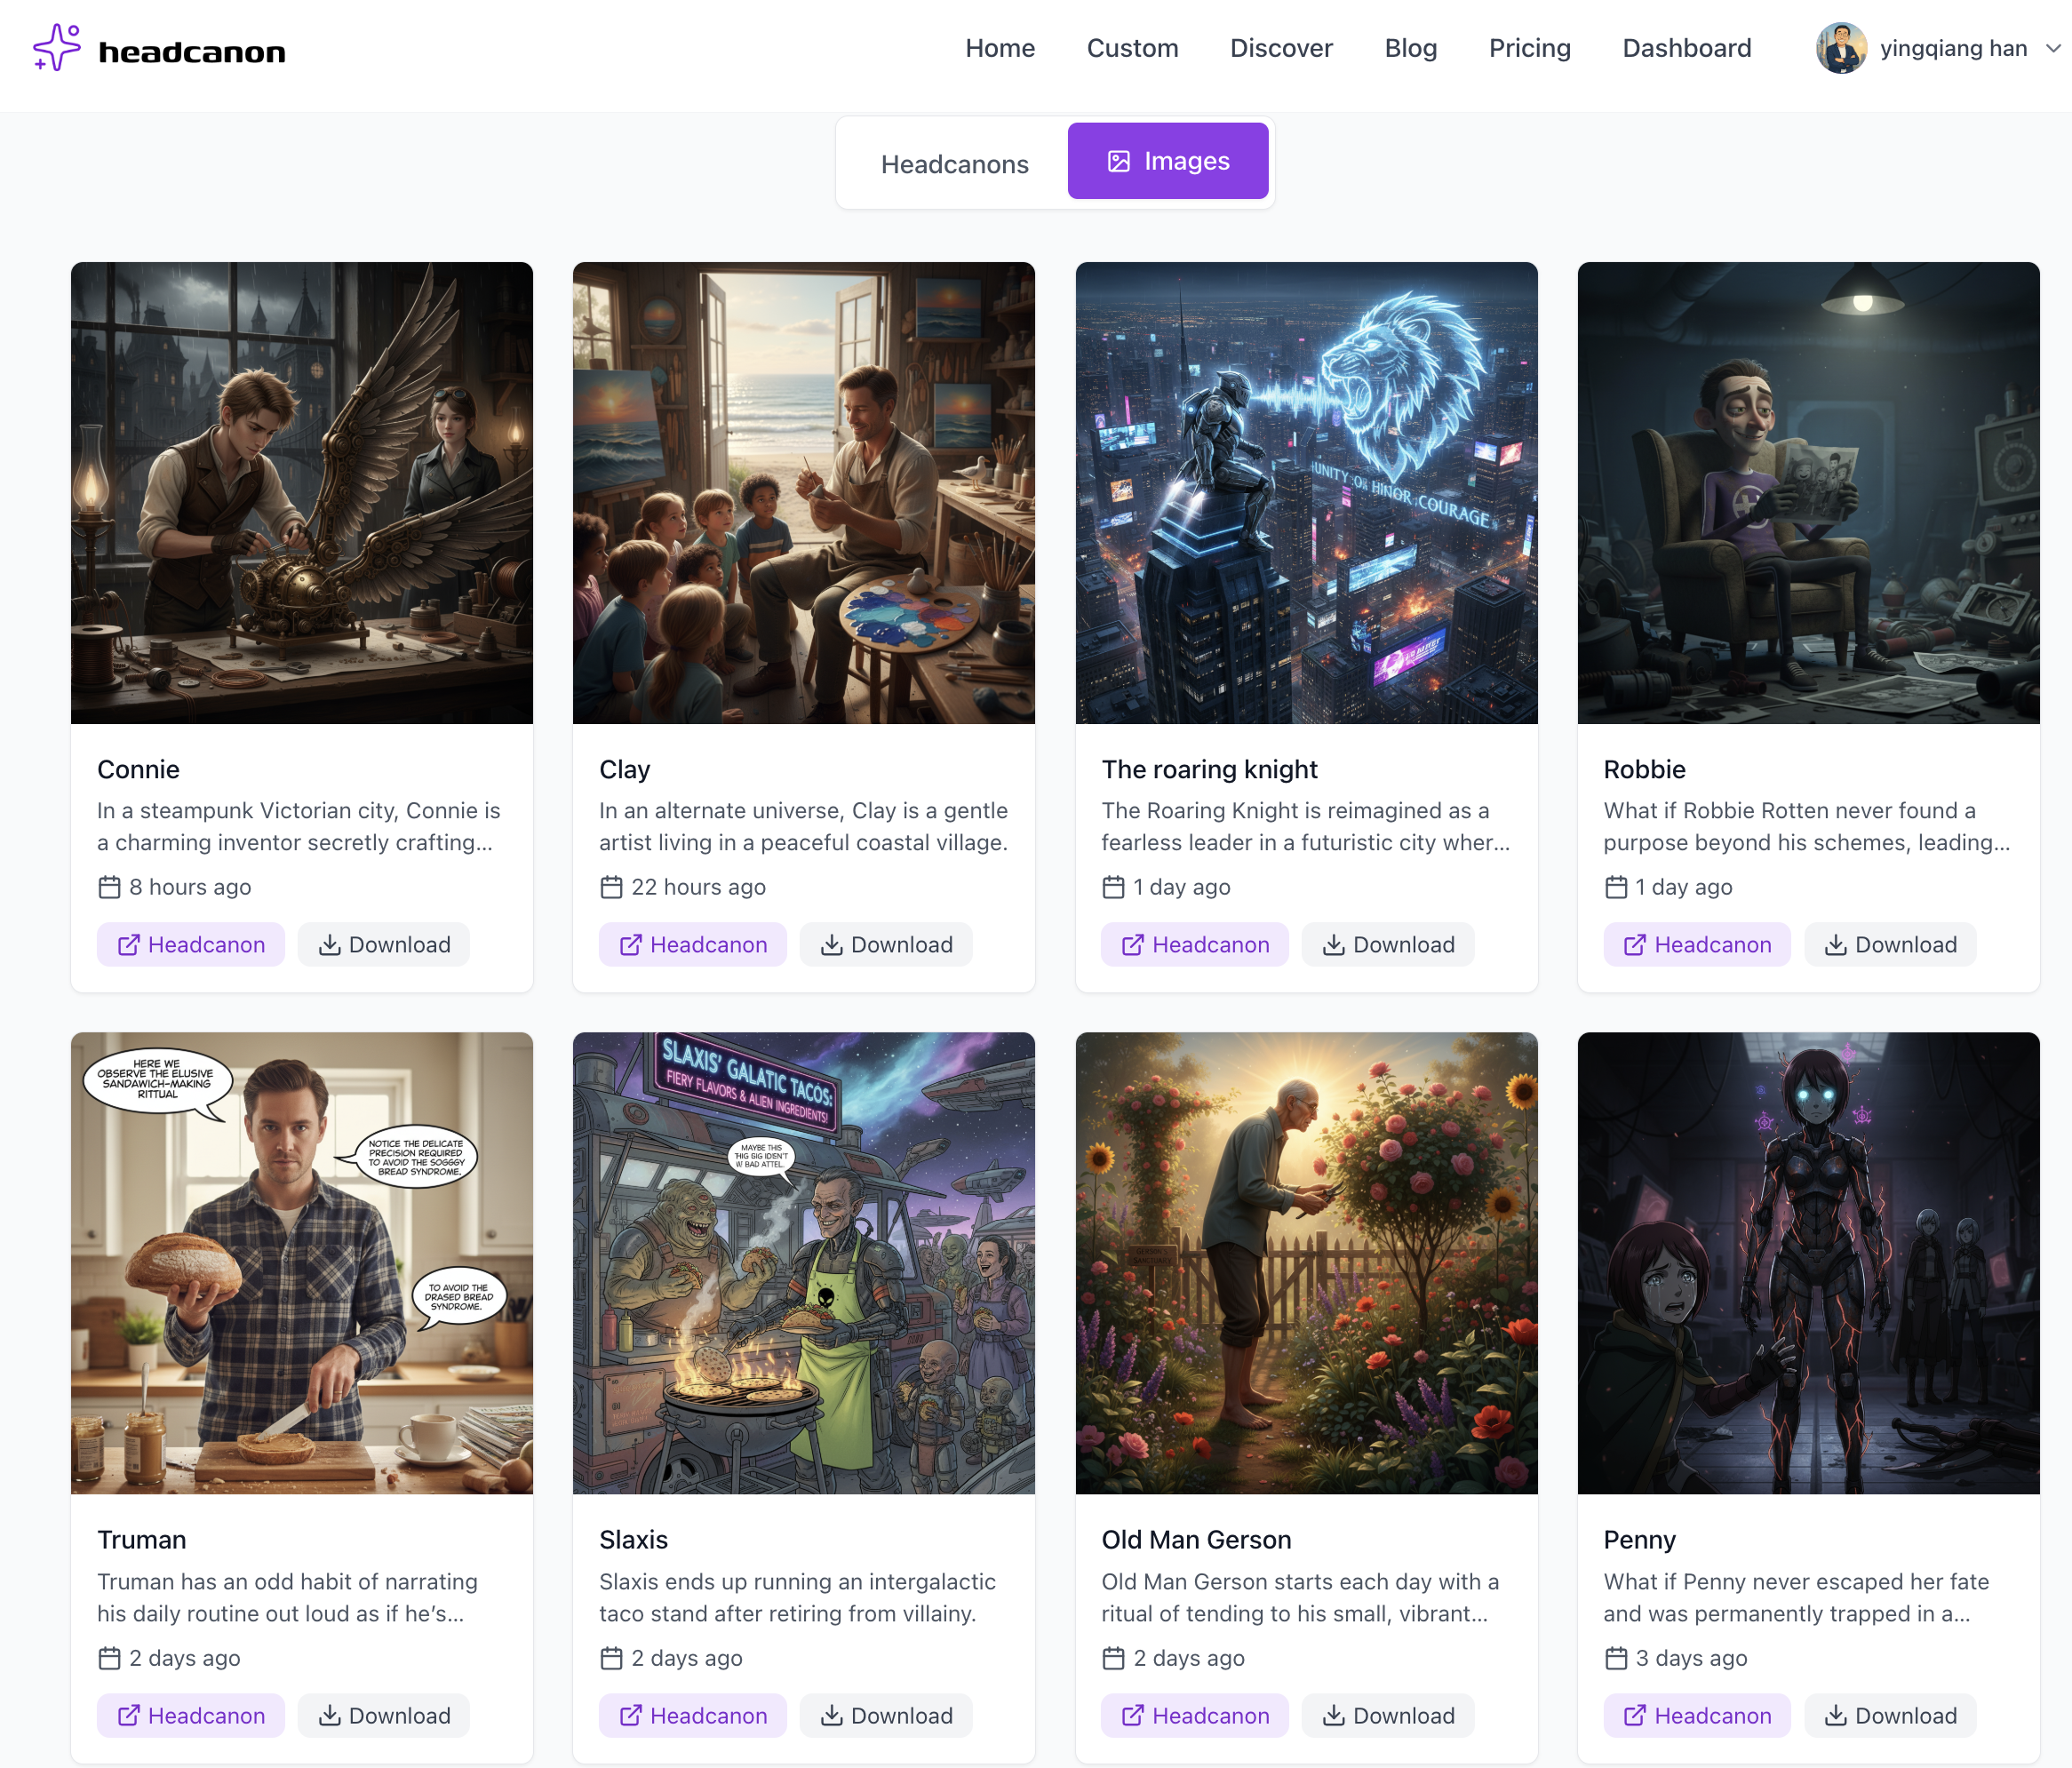Click the calendar icon beside 22 hours ago
The image size is (2072, 1768).
coord(611,887)
